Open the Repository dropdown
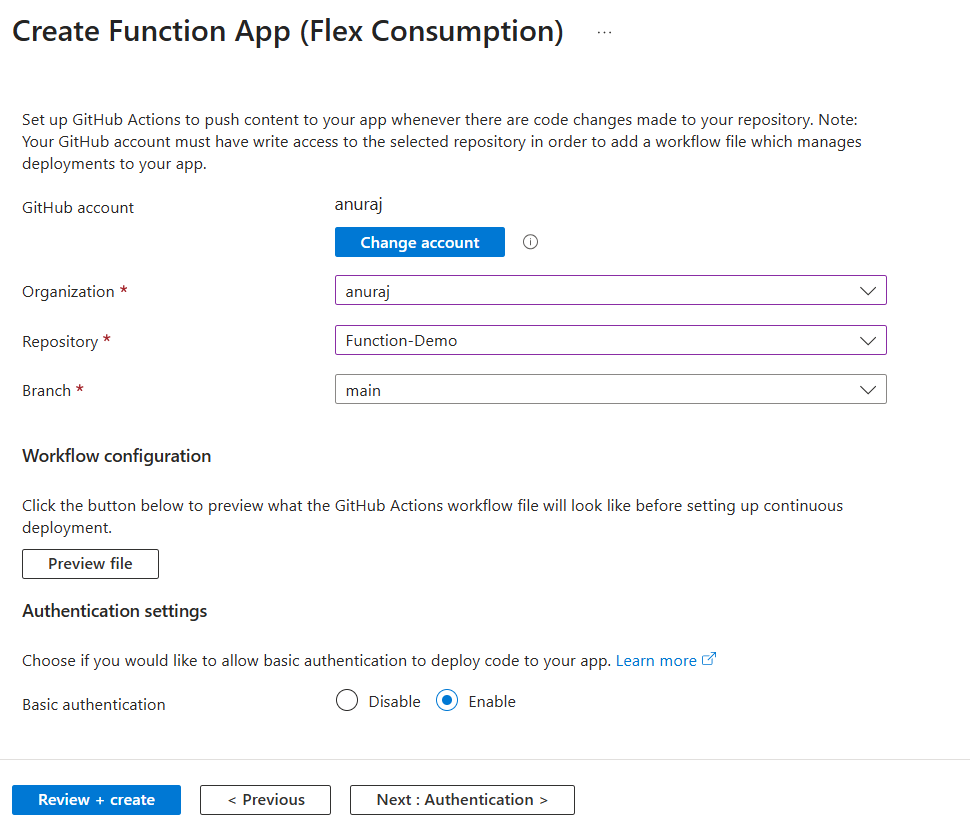The height and width of the screenshot is (822, 970). [x=610, y=340]
